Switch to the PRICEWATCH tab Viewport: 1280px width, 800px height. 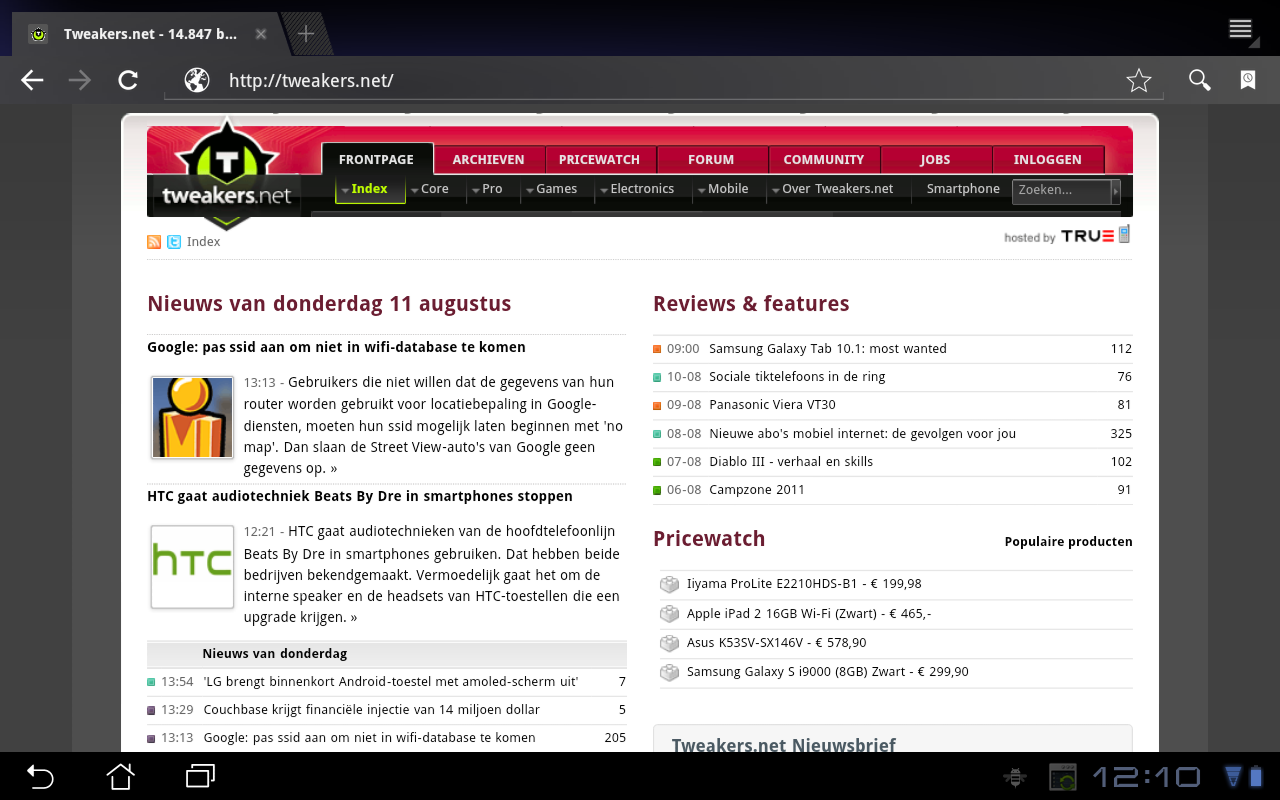point(599,159)
